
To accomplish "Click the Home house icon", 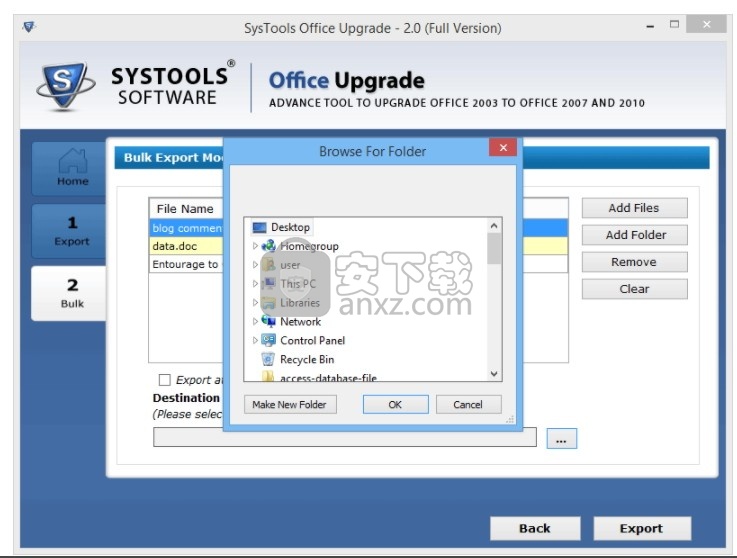I will [73, 161].
